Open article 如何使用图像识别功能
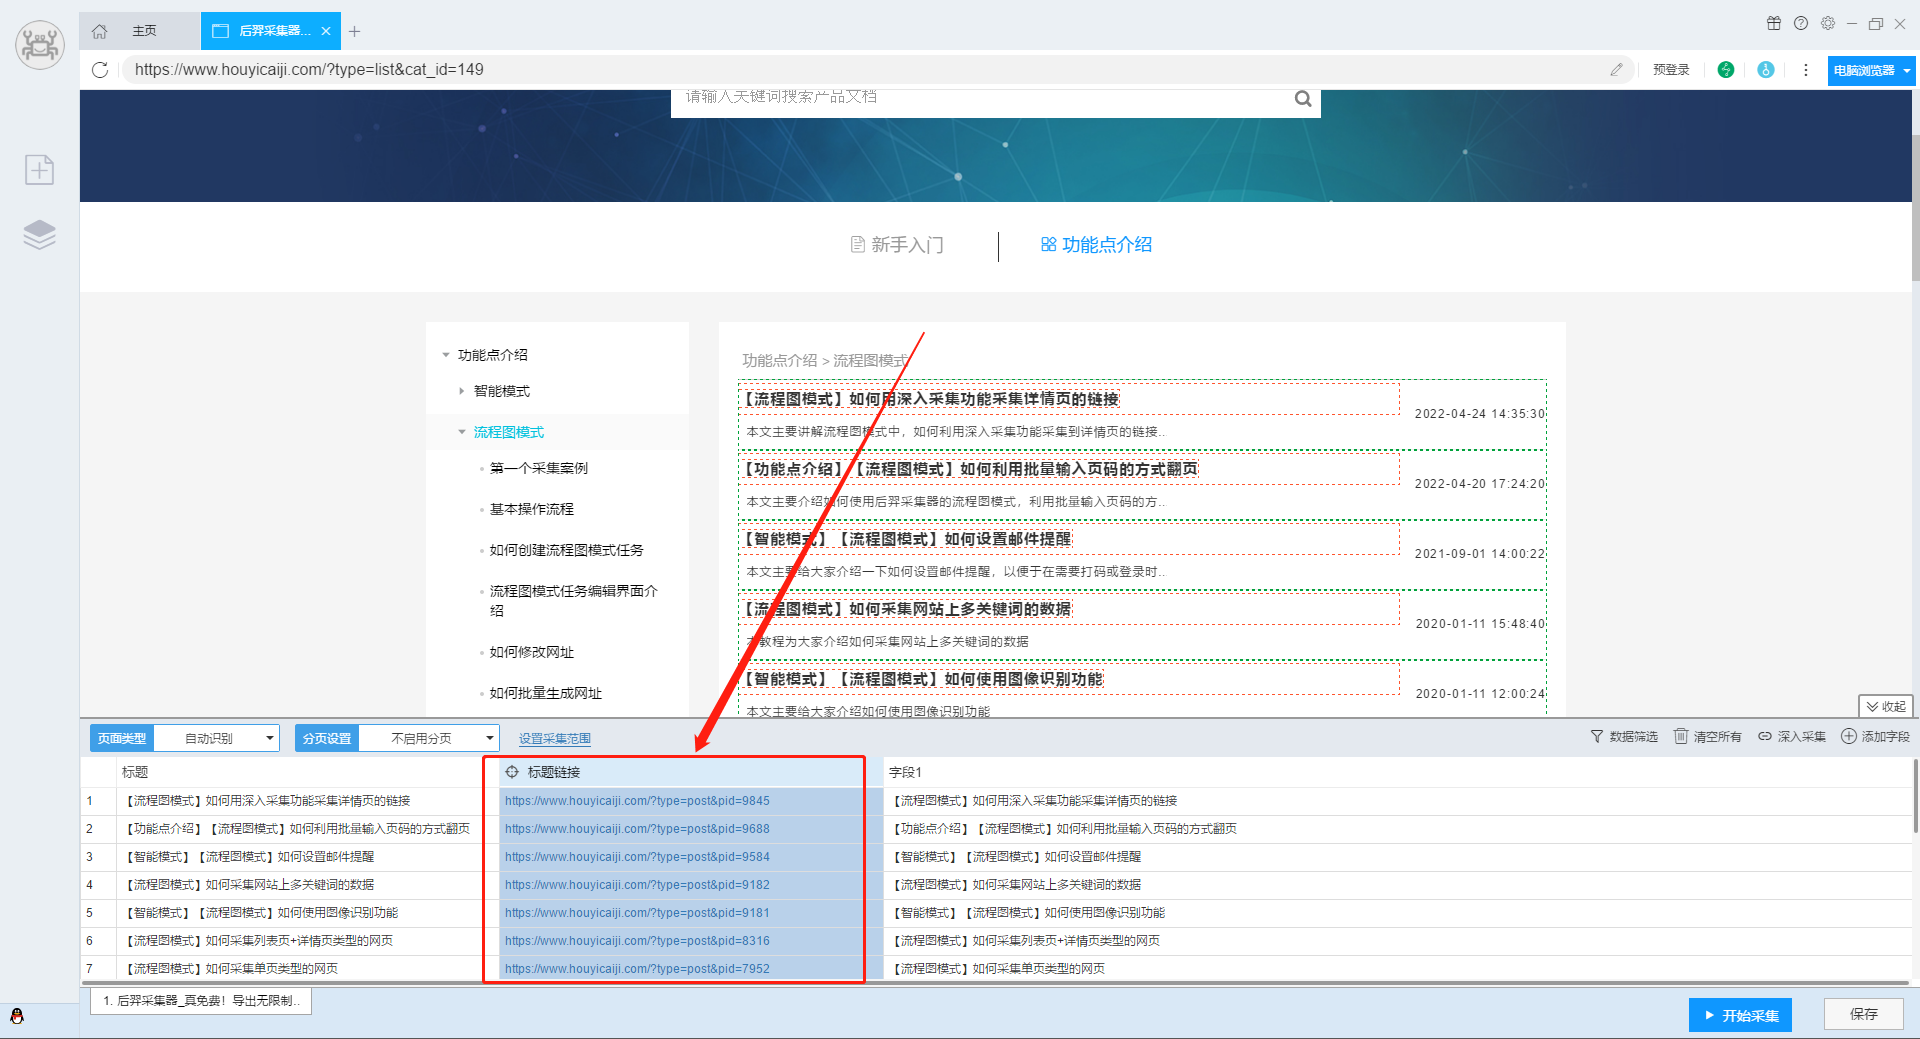The height and width of the screenshot is (1039, 1920). tap(922, 679)
